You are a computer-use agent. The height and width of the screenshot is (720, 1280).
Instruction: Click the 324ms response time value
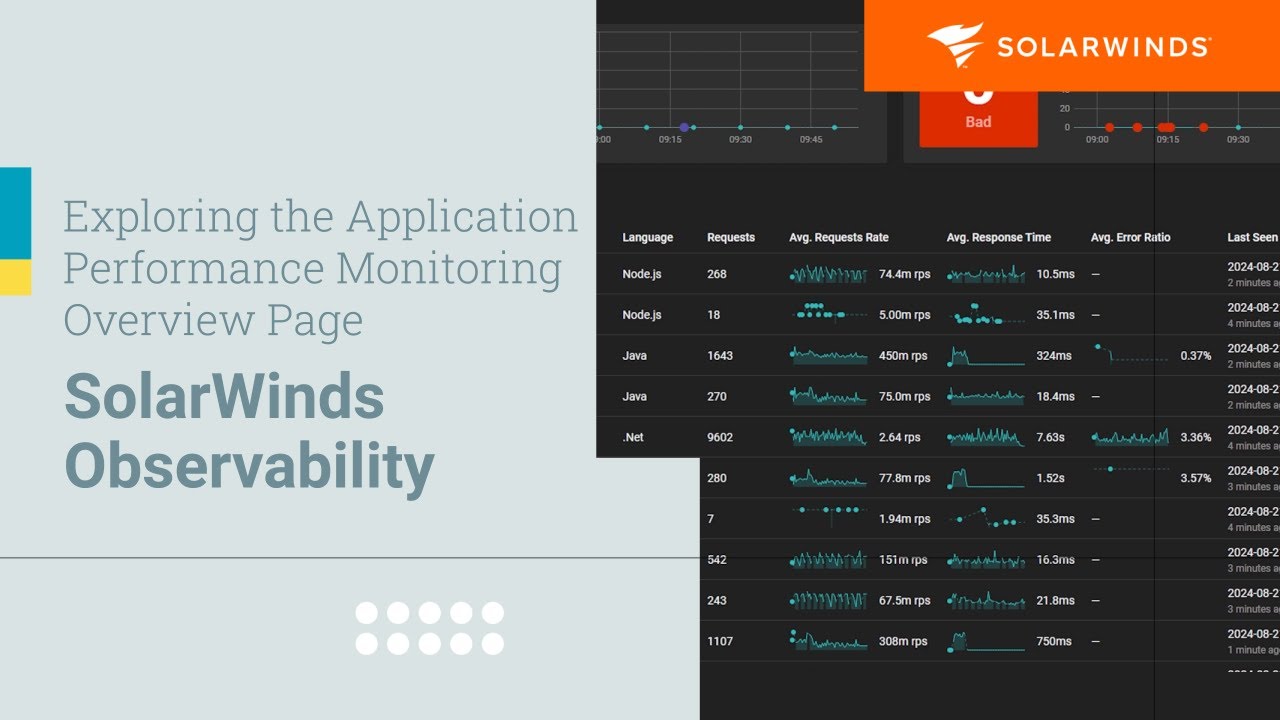tap(1054, 356)
